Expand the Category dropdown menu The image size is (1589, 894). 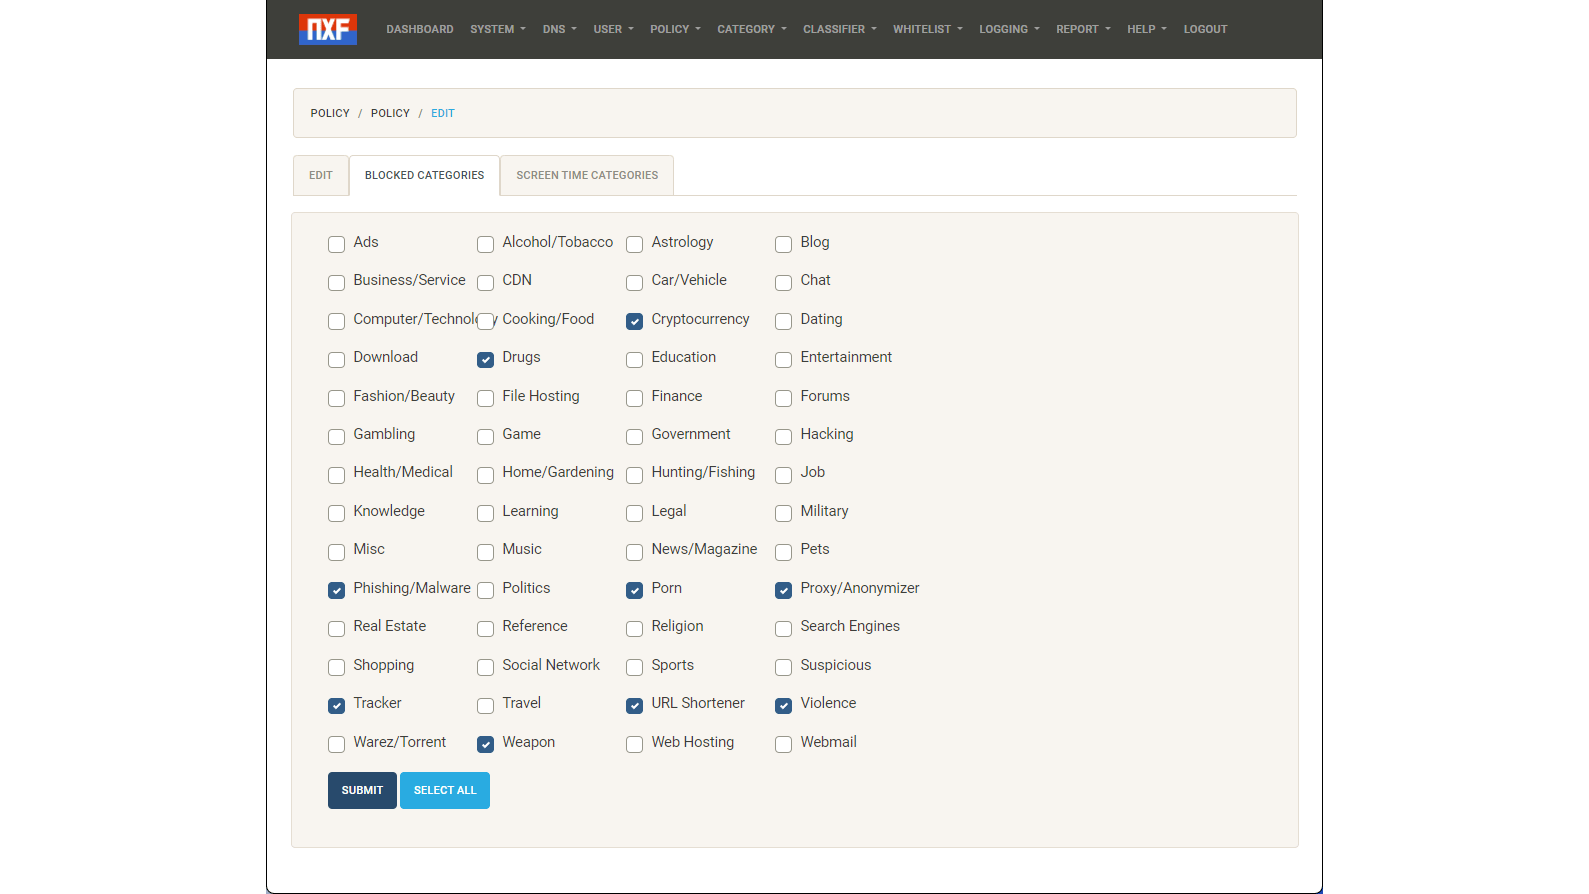point(752,30)
